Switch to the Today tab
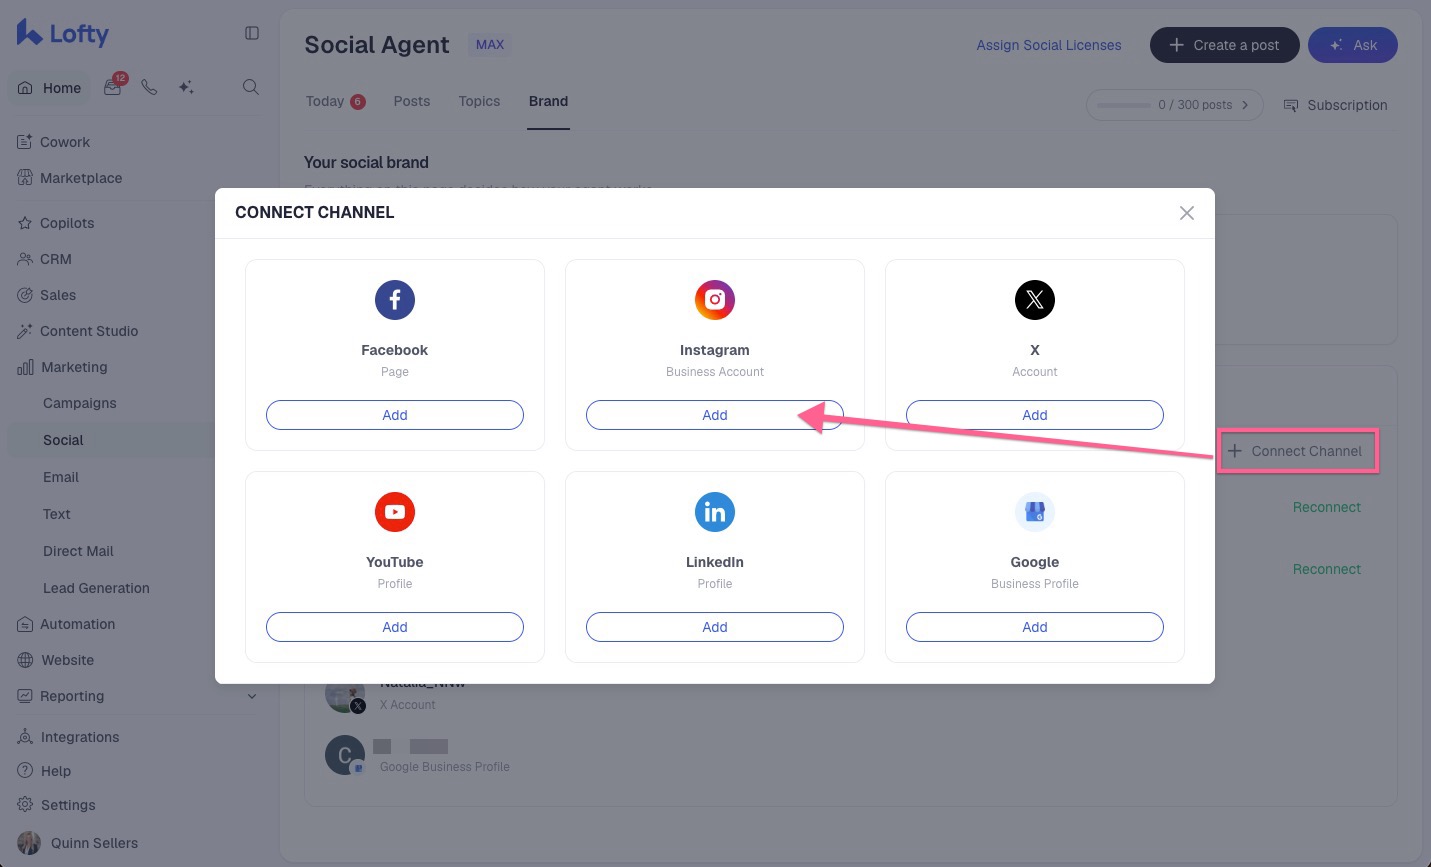Image resolution: width=1431 pixels, height=867 pixels. click(x=335, y=101)
